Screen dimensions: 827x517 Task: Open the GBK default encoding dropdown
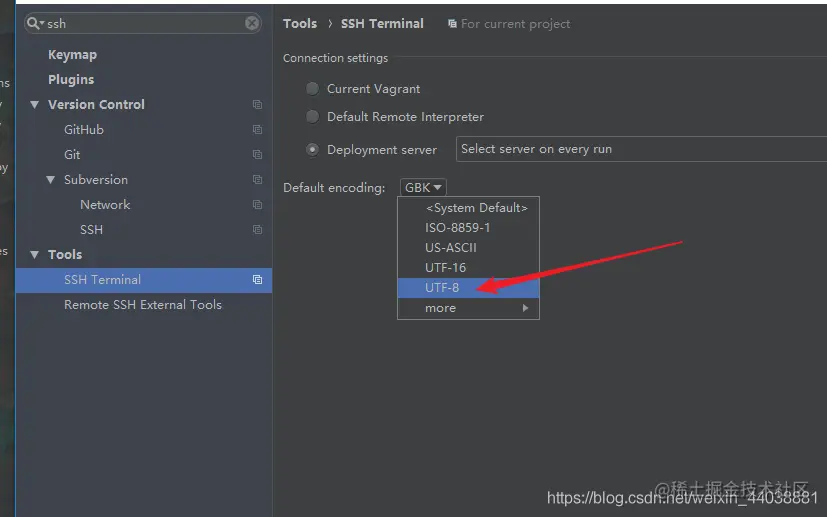point(423,188)
